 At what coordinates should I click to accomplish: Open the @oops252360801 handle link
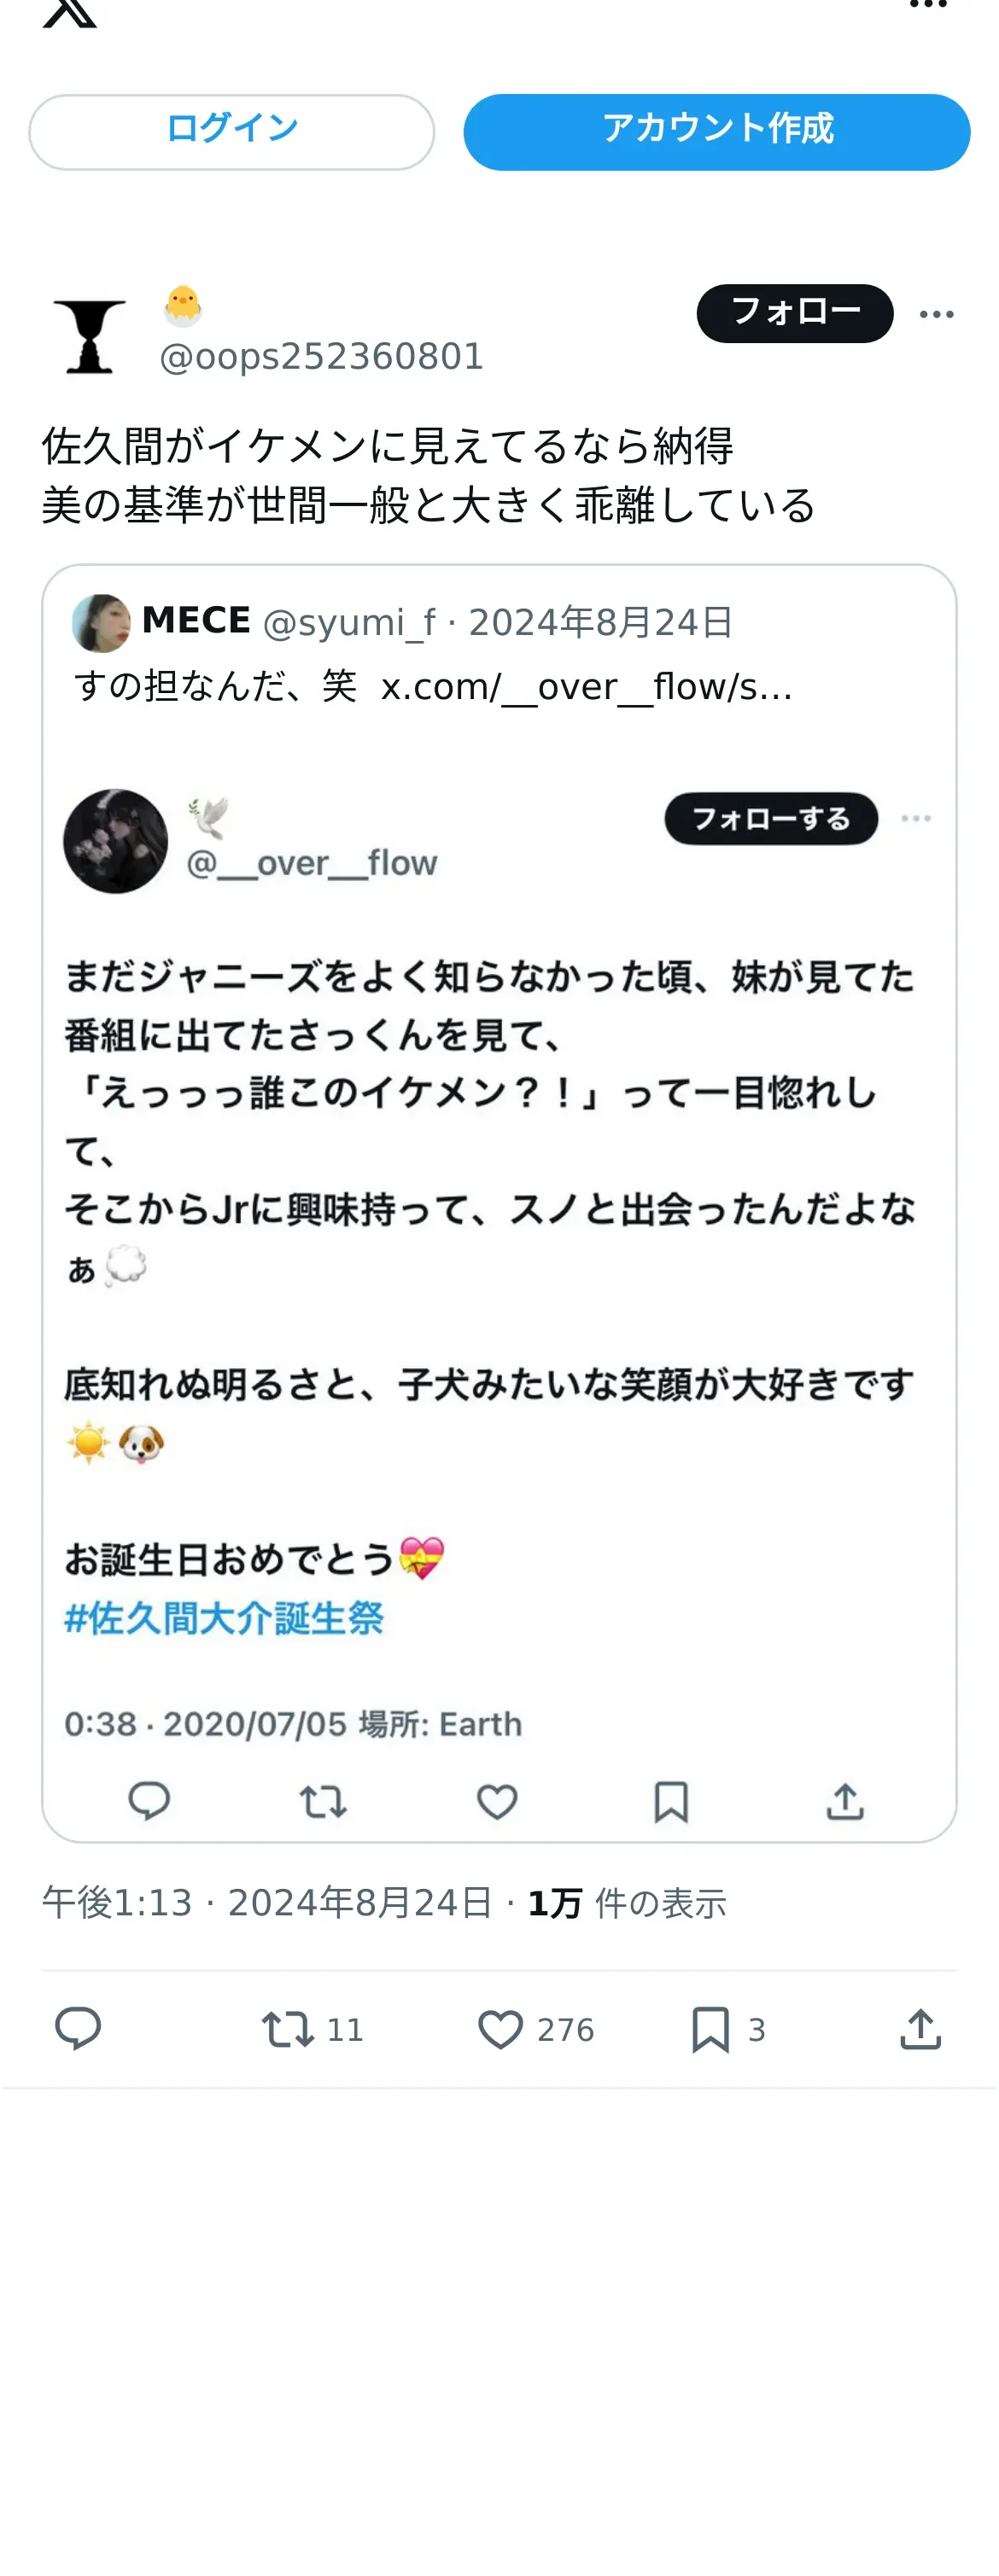tap(322, 357)
